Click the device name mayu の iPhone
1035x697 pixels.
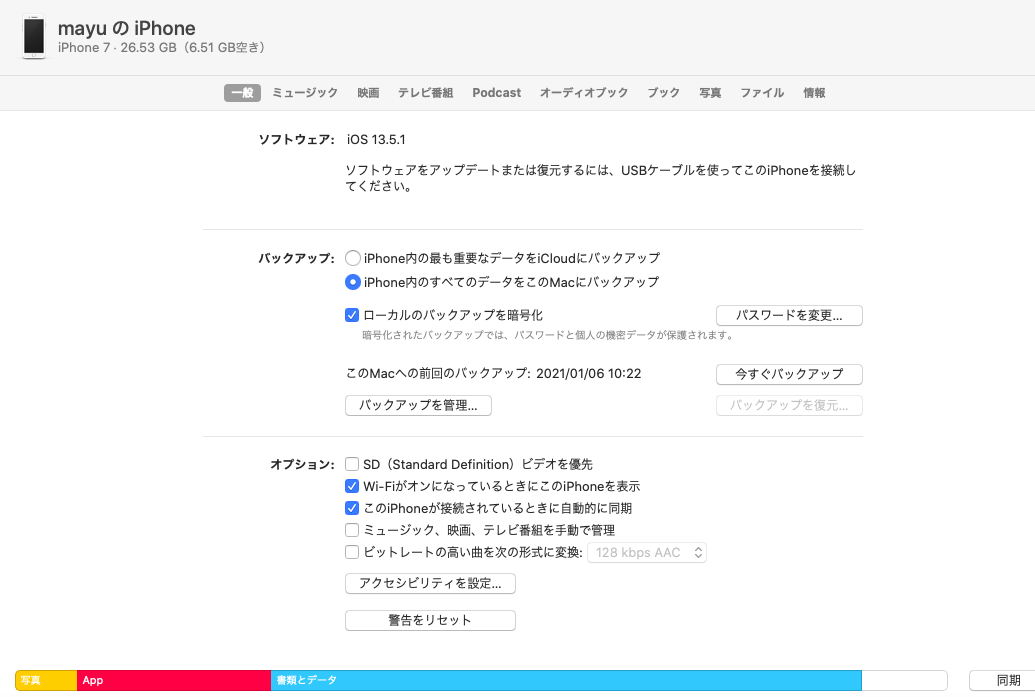pos(127,28)
